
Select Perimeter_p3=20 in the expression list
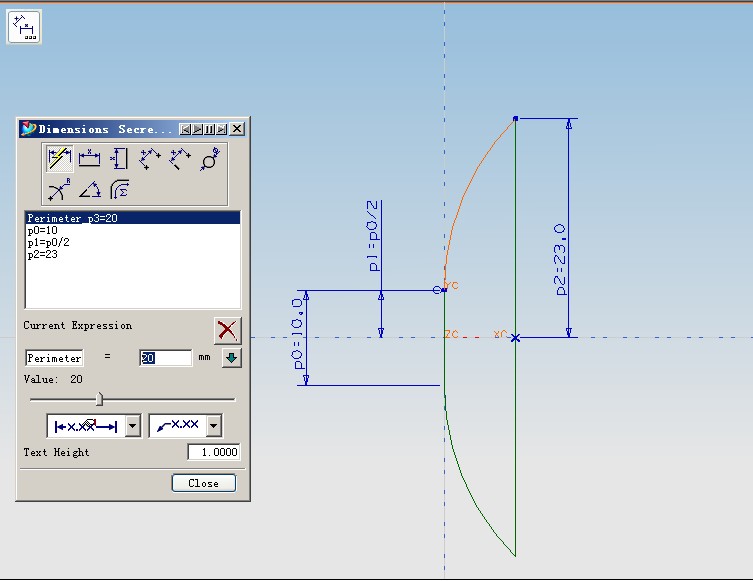(73, 218)
